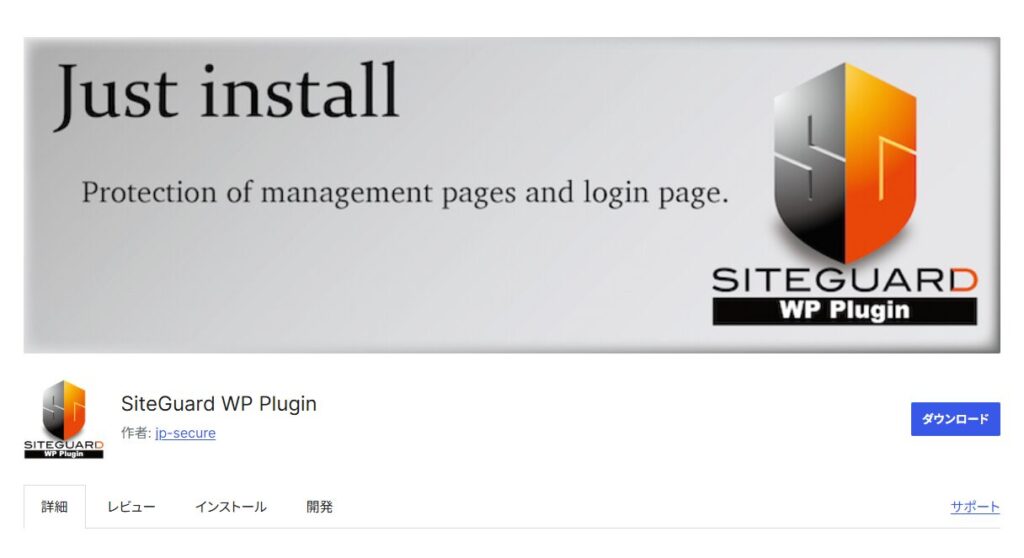The image size is (1024, 558).
Task: Click the 'Protection of management pages' tagline
Action: 404,193
